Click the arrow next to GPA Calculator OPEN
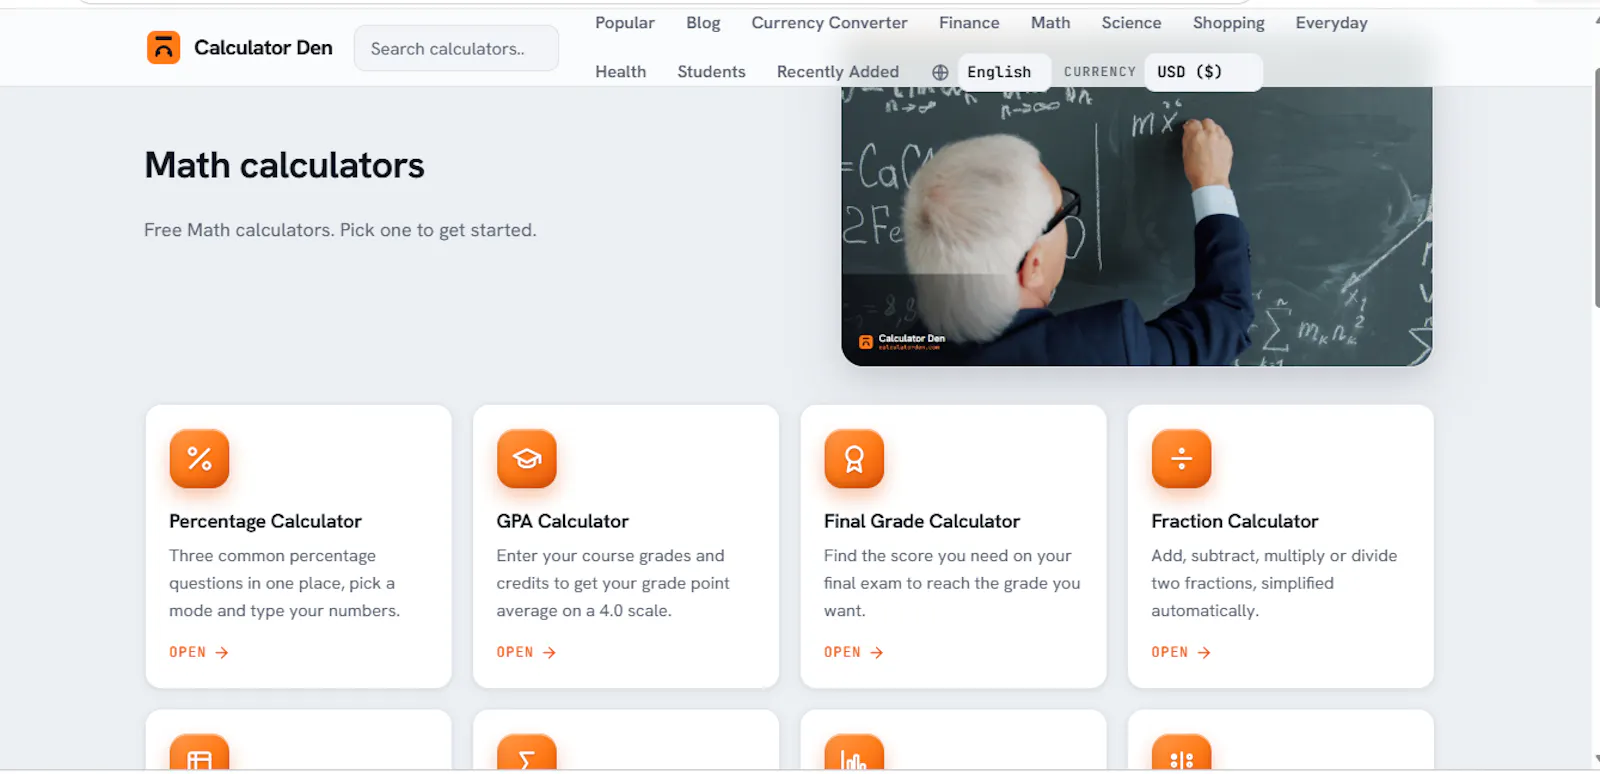1600x774 pixels. point(549,652)
